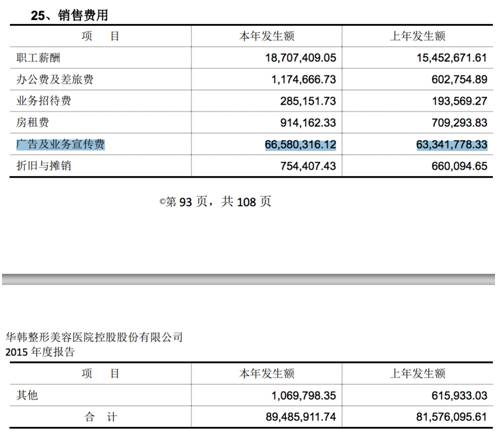Select the 房租费 row label
This screenshot has height=431, width=497.
pos(33,122)
